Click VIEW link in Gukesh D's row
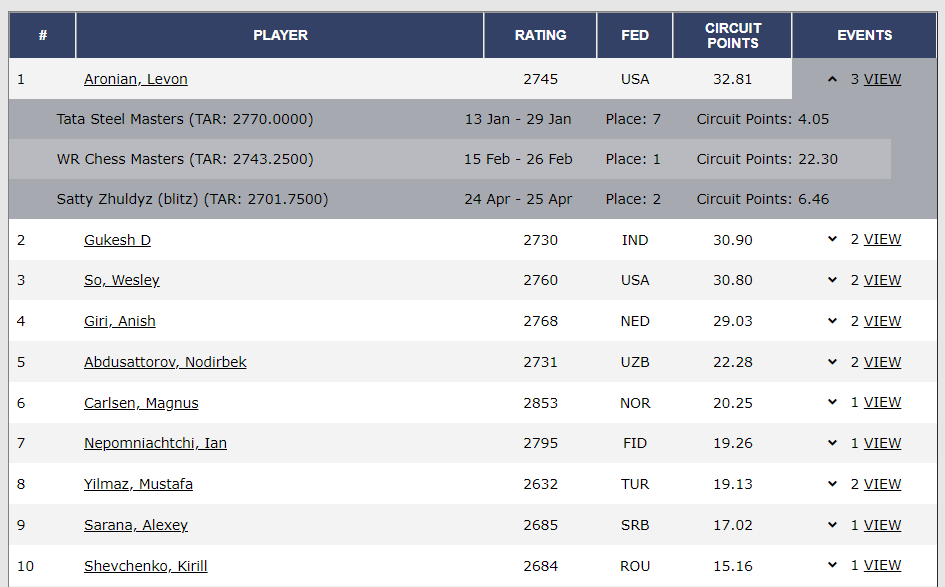The width and height of the screenshot is (945, 587). click(882, 239)
